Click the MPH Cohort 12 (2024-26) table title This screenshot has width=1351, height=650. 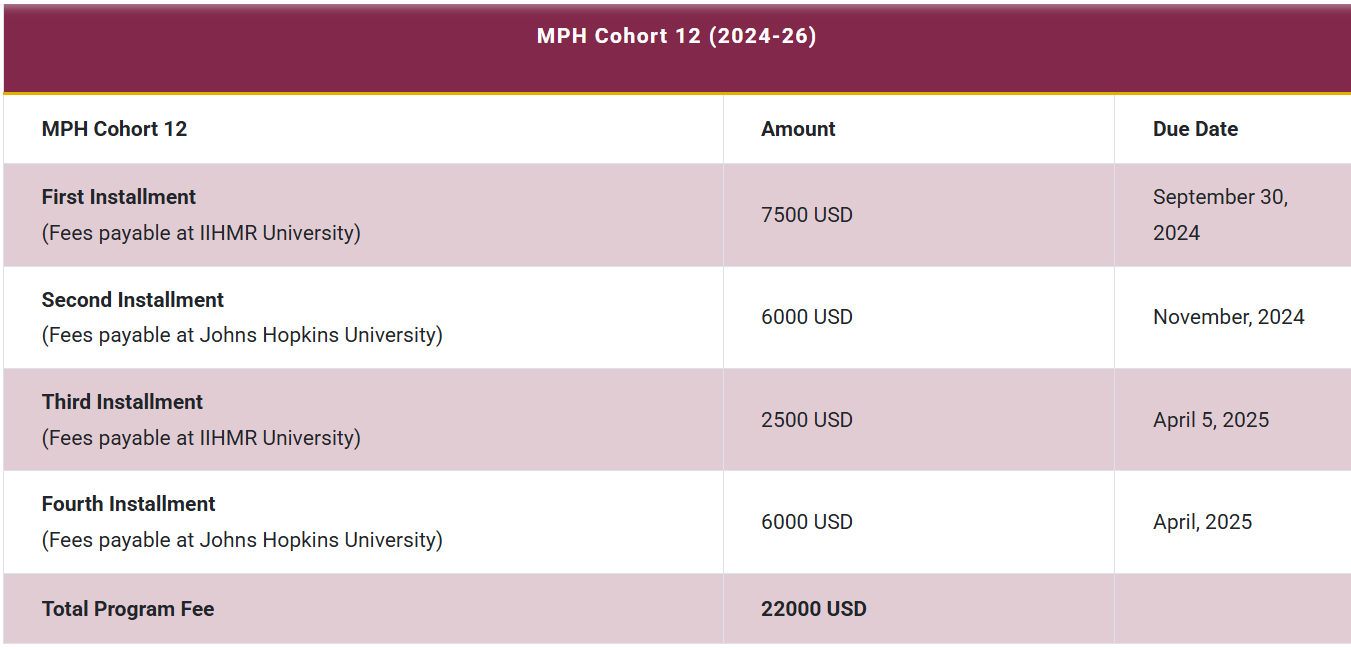[x=676, y=37]
